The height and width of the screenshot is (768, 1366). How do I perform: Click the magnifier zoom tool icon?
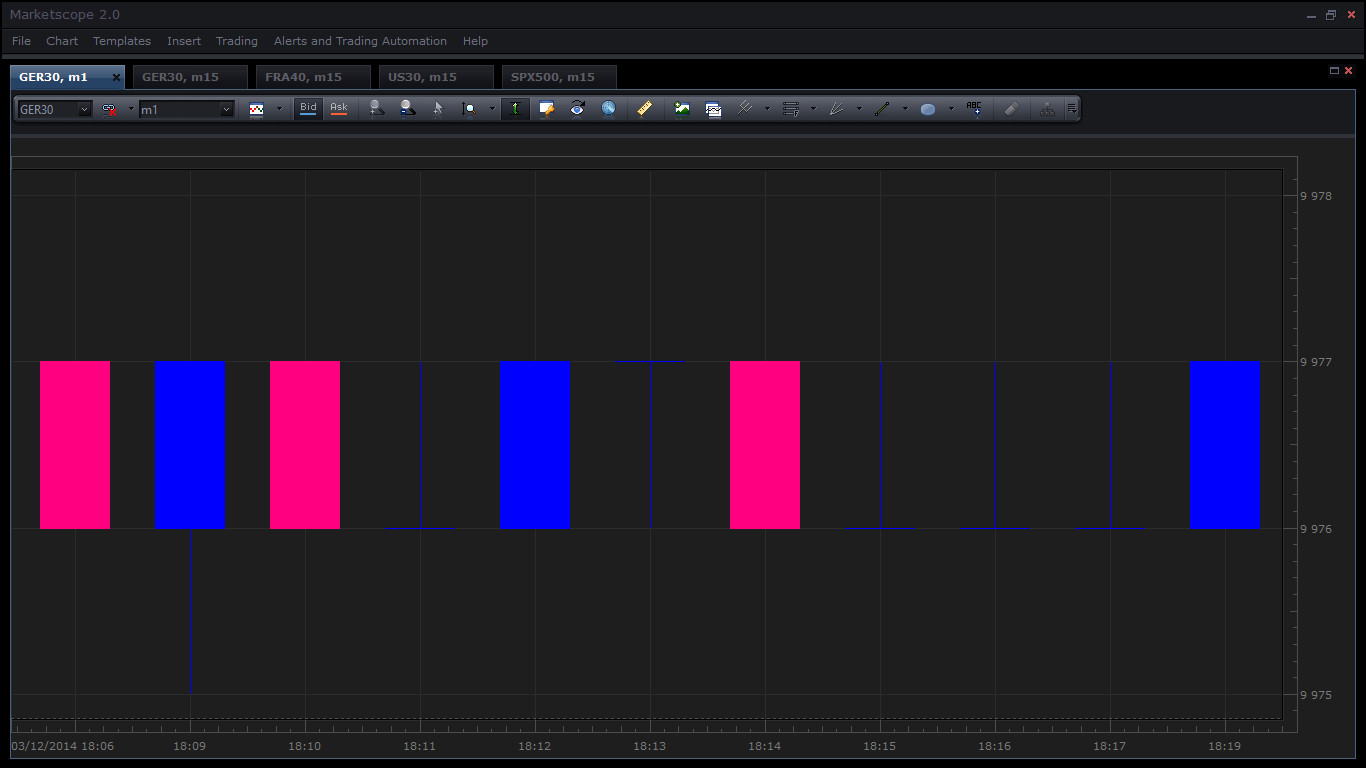(x=467, y=109)
